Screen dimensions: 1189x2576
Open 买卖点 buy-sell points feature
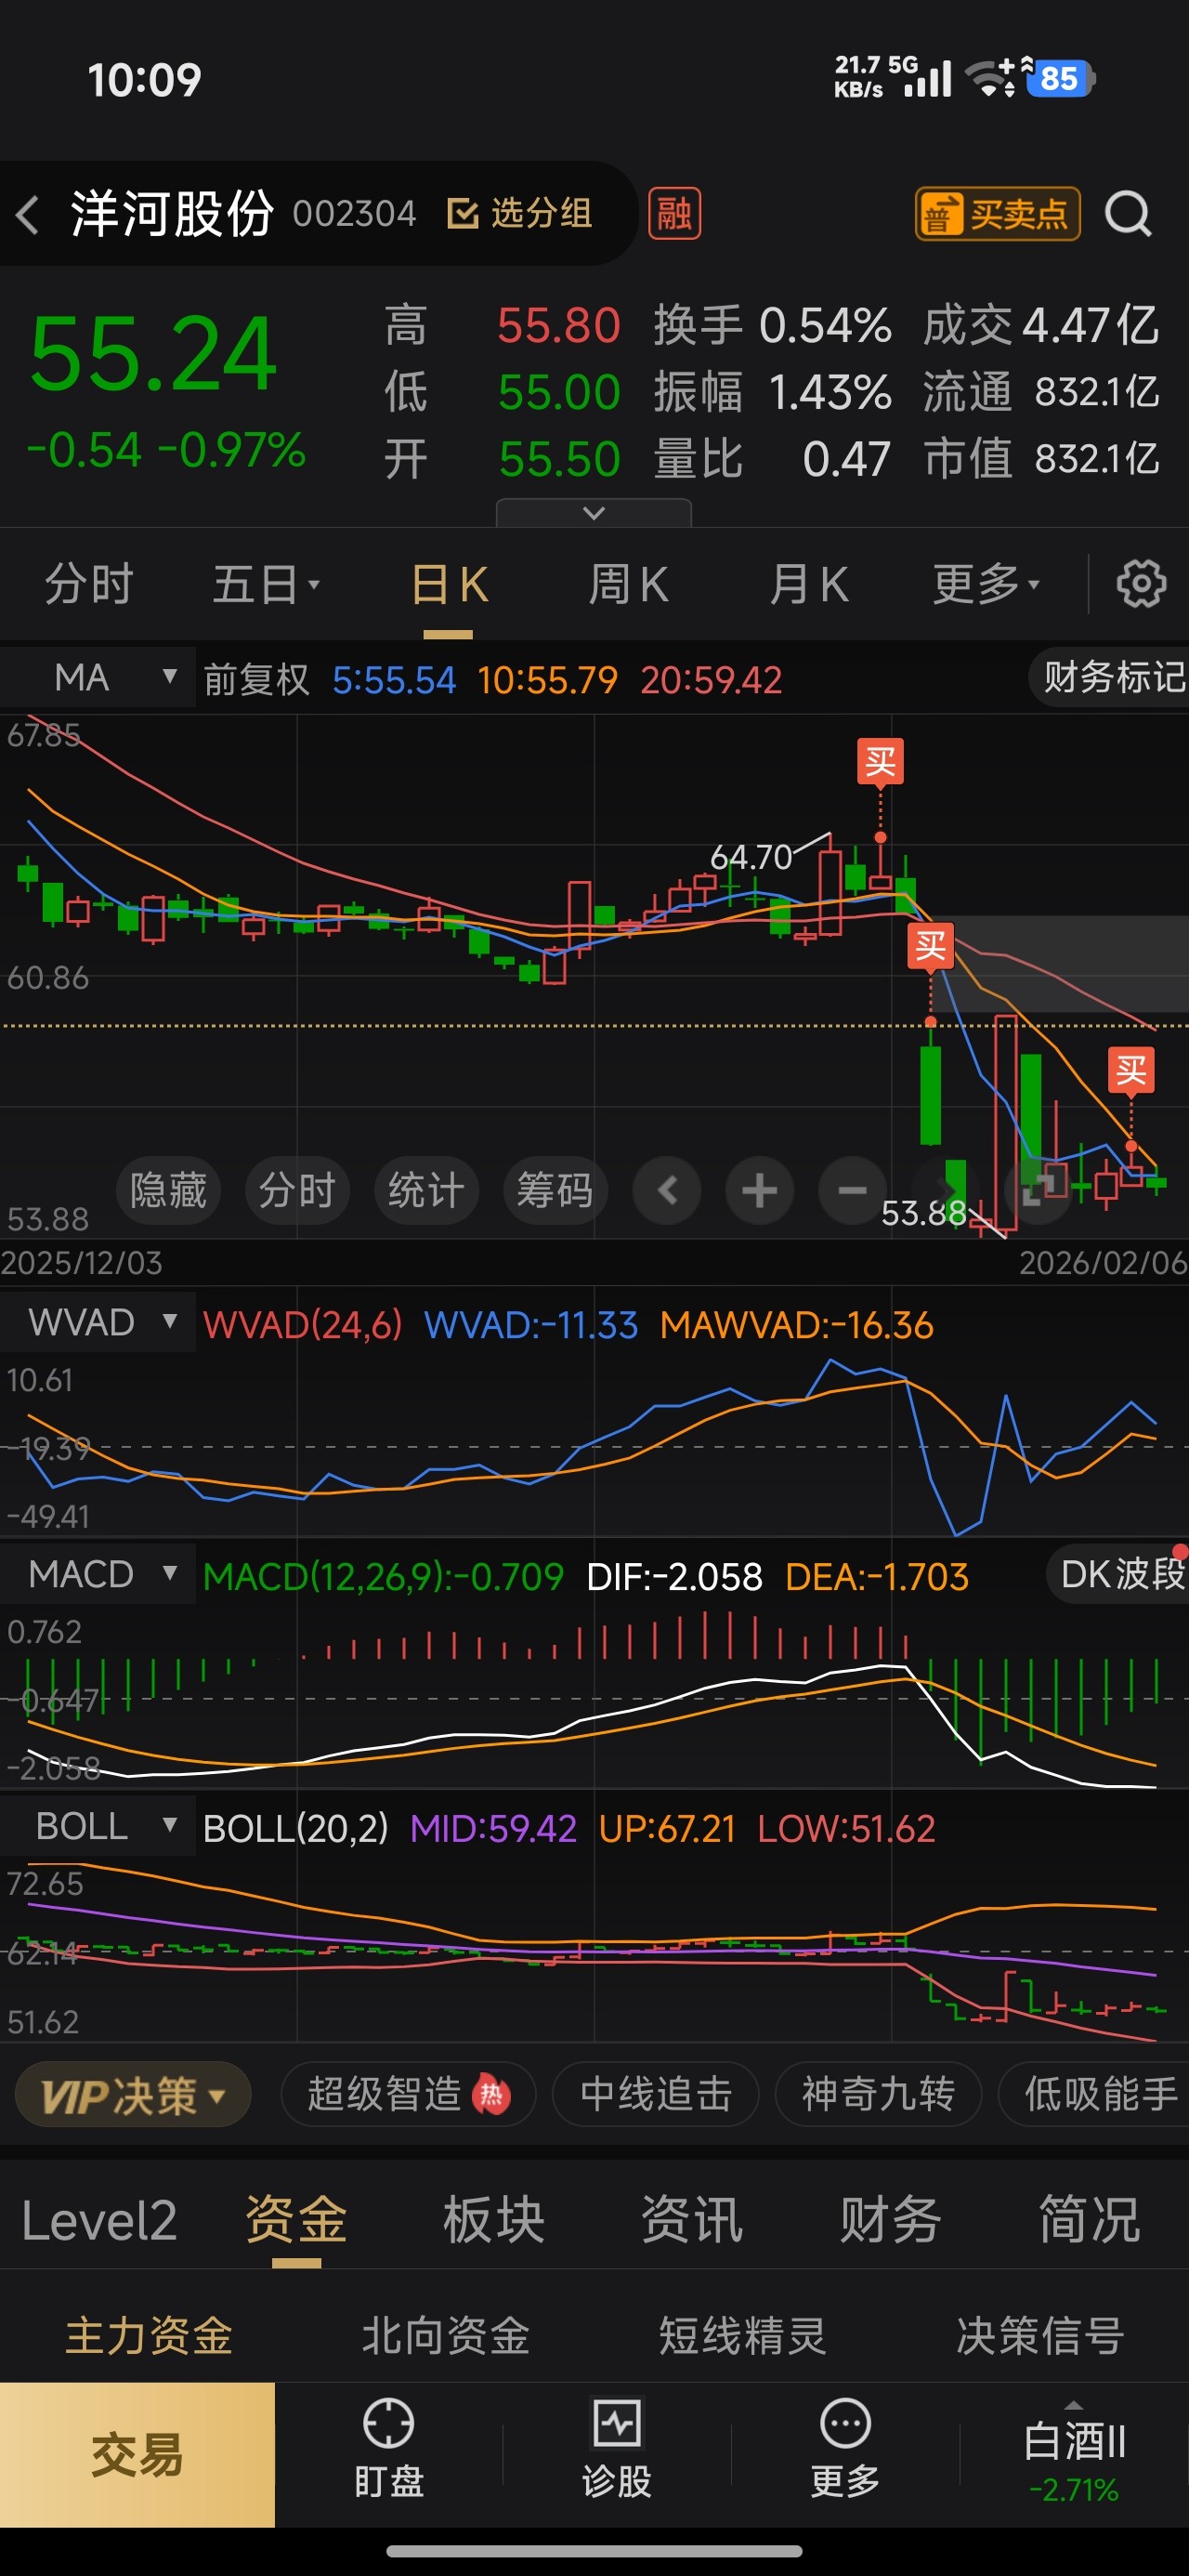click(x=998, y=214)
